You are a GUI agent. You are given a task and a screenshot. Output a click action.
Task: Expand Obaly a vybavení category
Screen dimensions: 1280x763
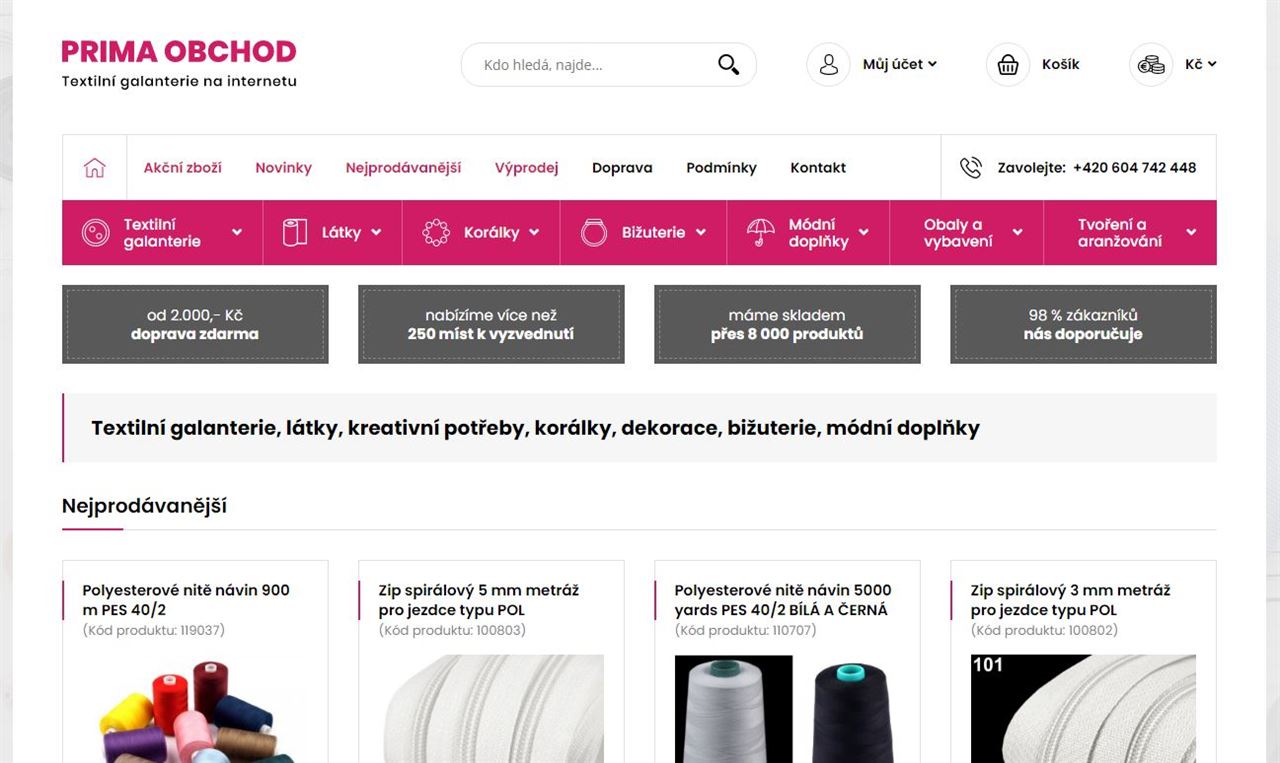[966, 233]
